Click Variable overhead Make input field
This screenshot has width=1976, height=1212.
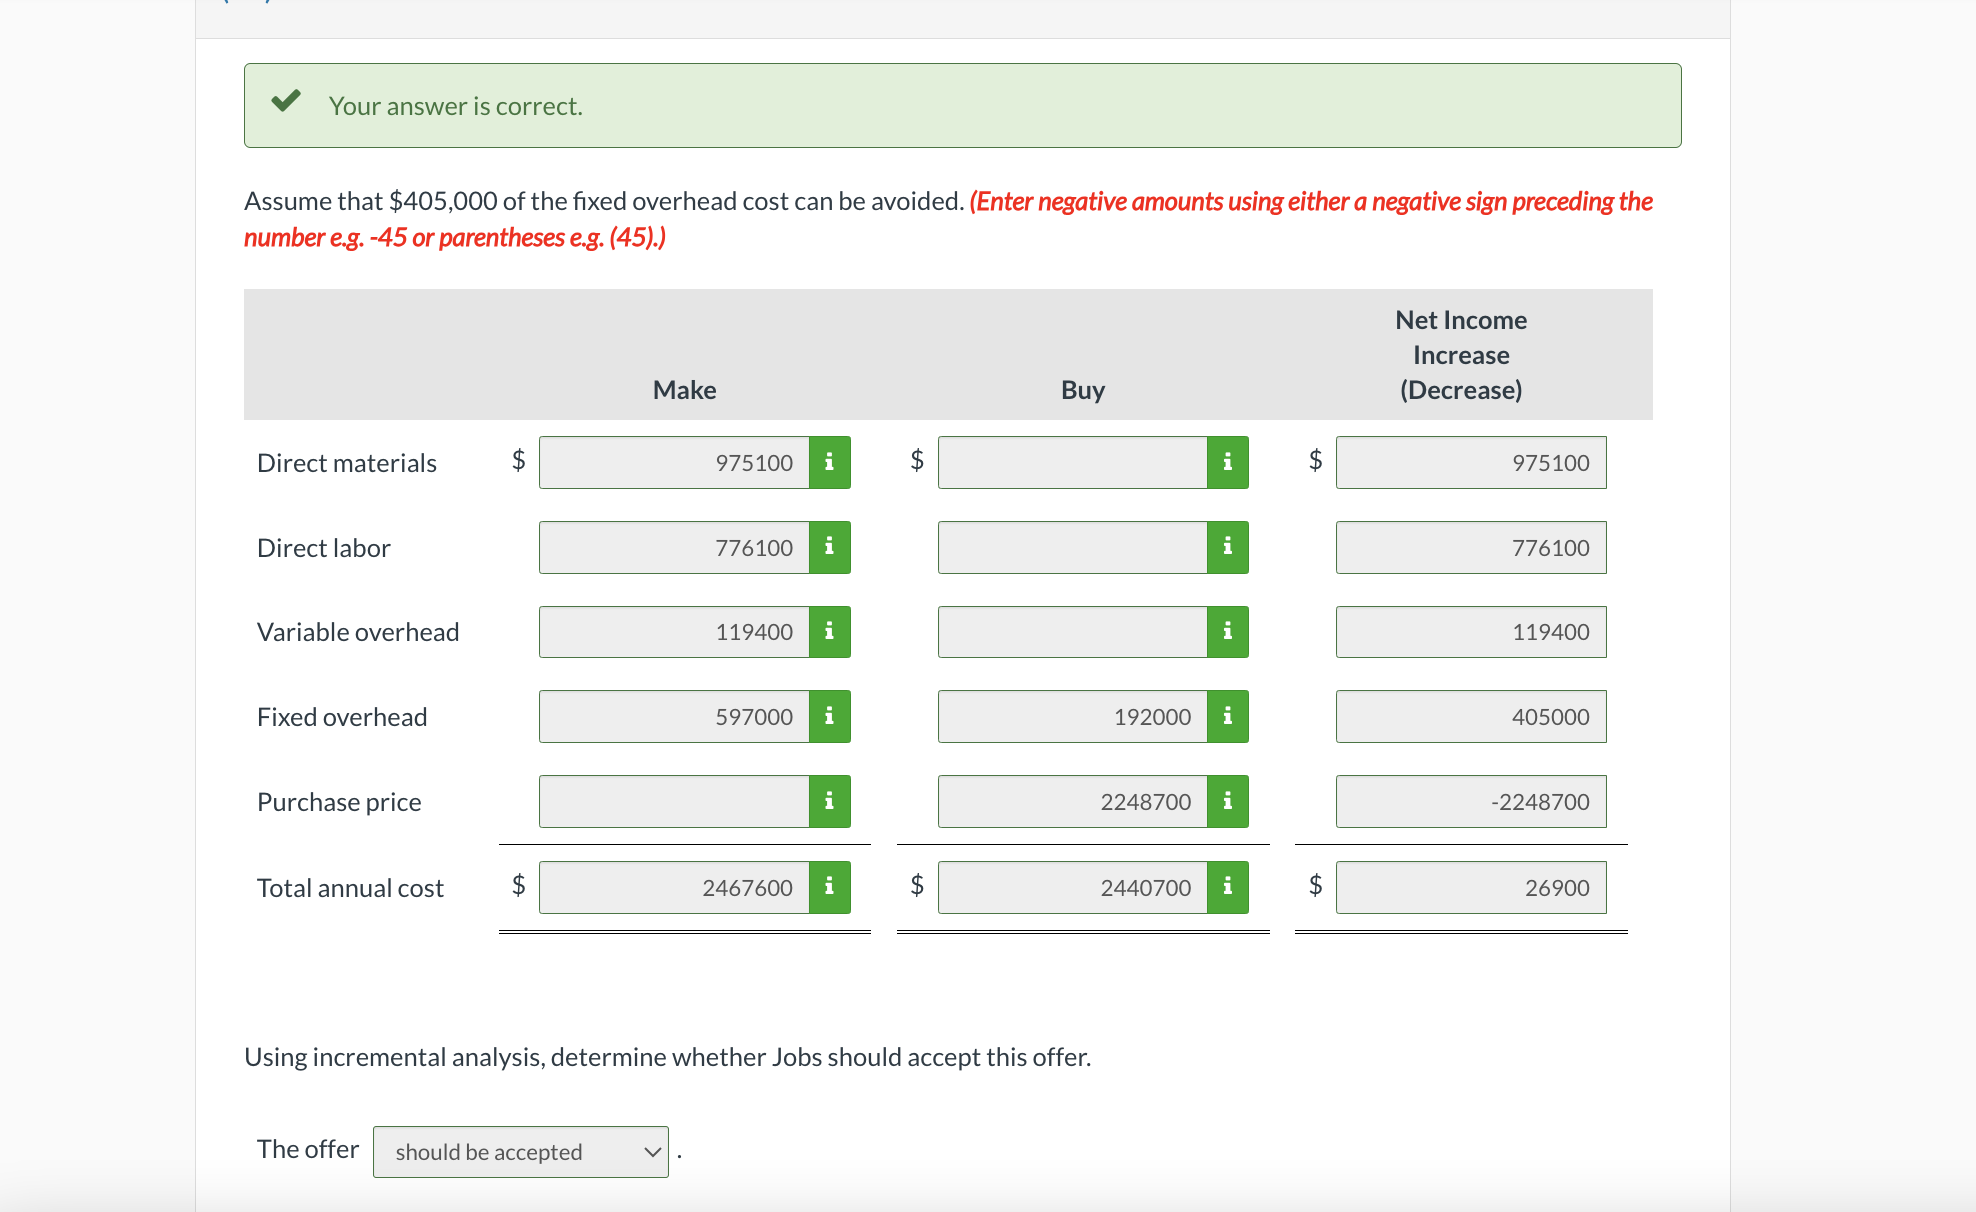click(x=674, y=632)
